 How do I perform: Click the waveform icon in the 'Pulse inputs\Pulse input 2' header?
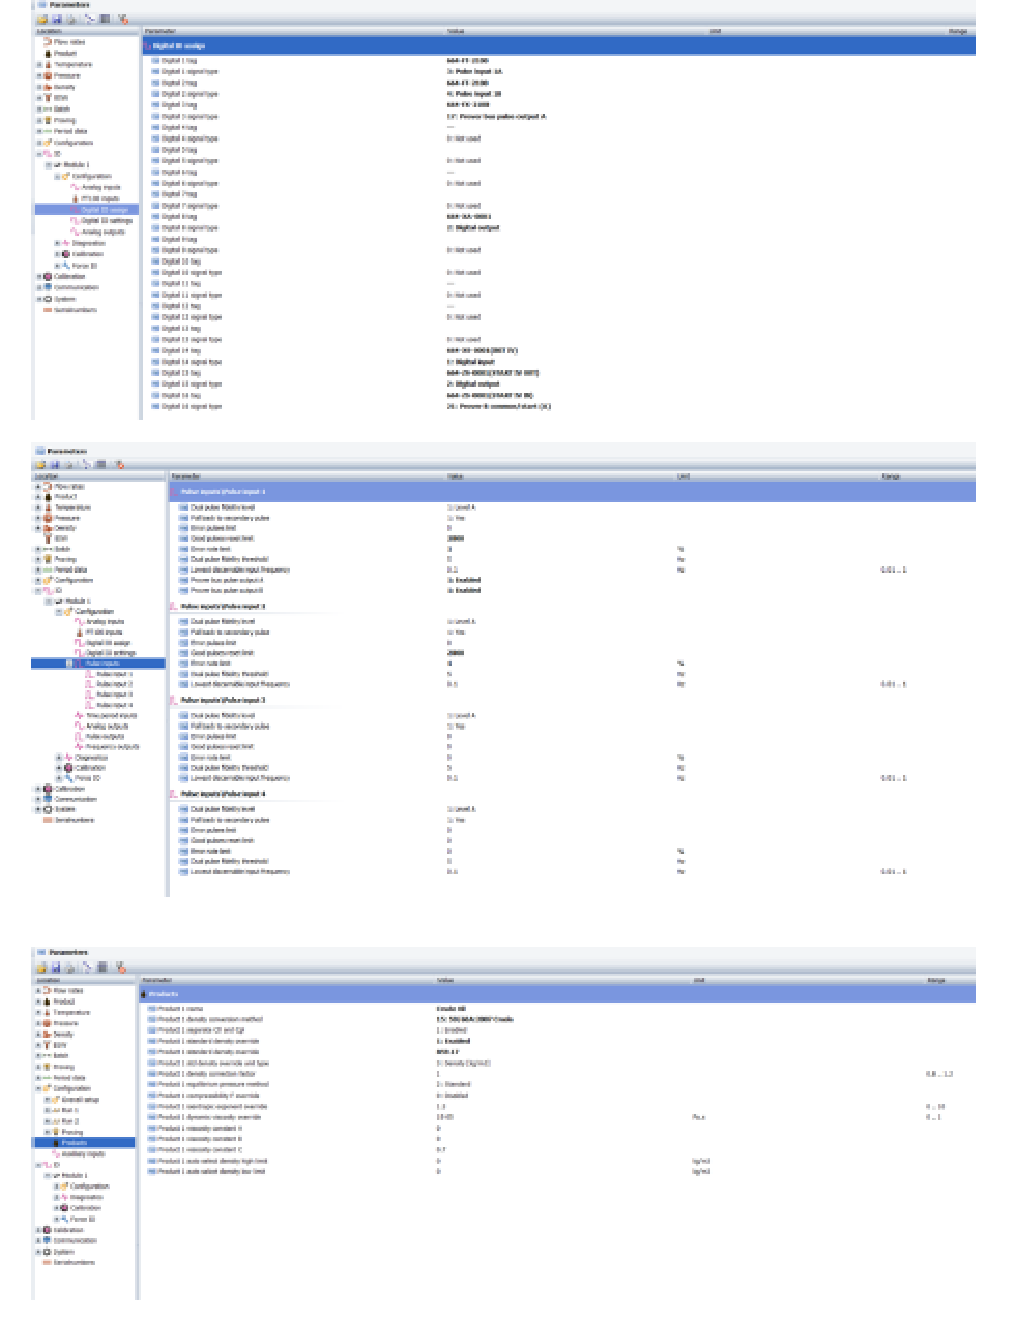pos(174,607)
